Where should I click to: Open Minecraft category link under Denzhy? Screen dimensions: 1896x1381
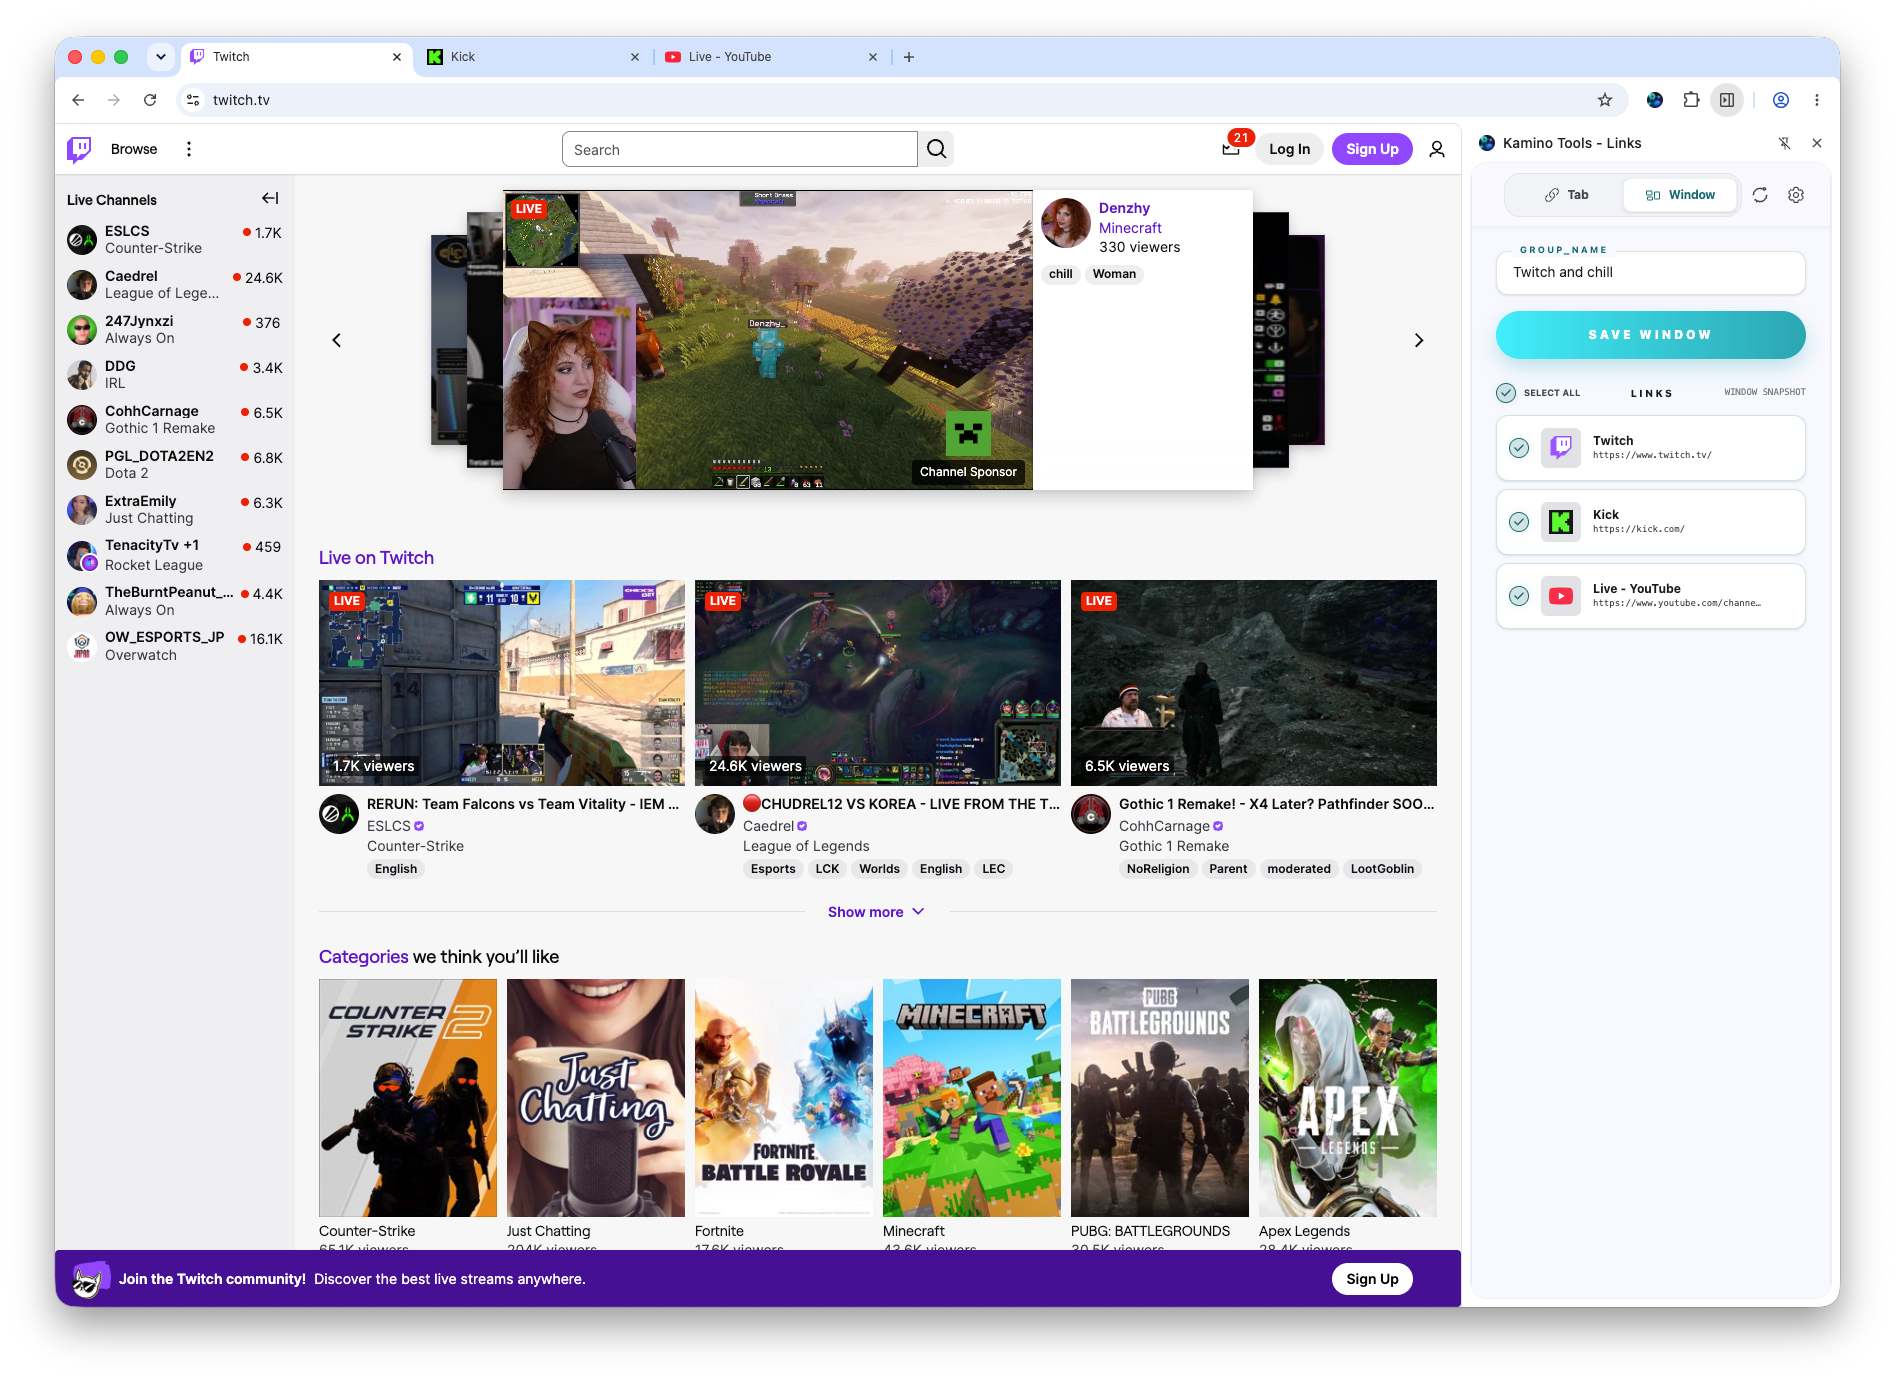click(1130, 228)
